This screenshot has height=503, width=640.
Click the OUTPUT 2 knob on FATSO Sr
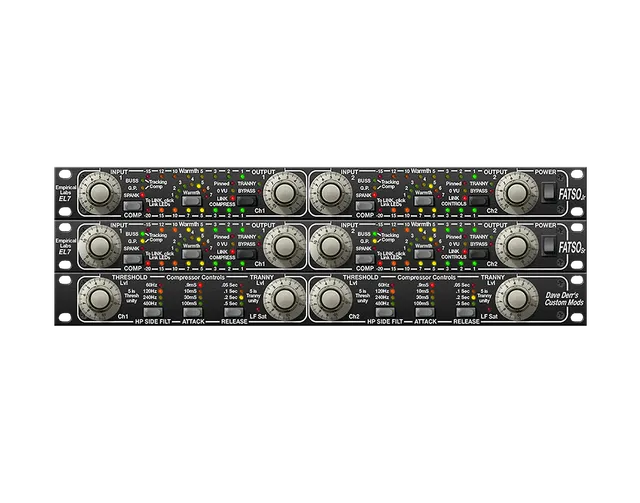click(517, 246)
